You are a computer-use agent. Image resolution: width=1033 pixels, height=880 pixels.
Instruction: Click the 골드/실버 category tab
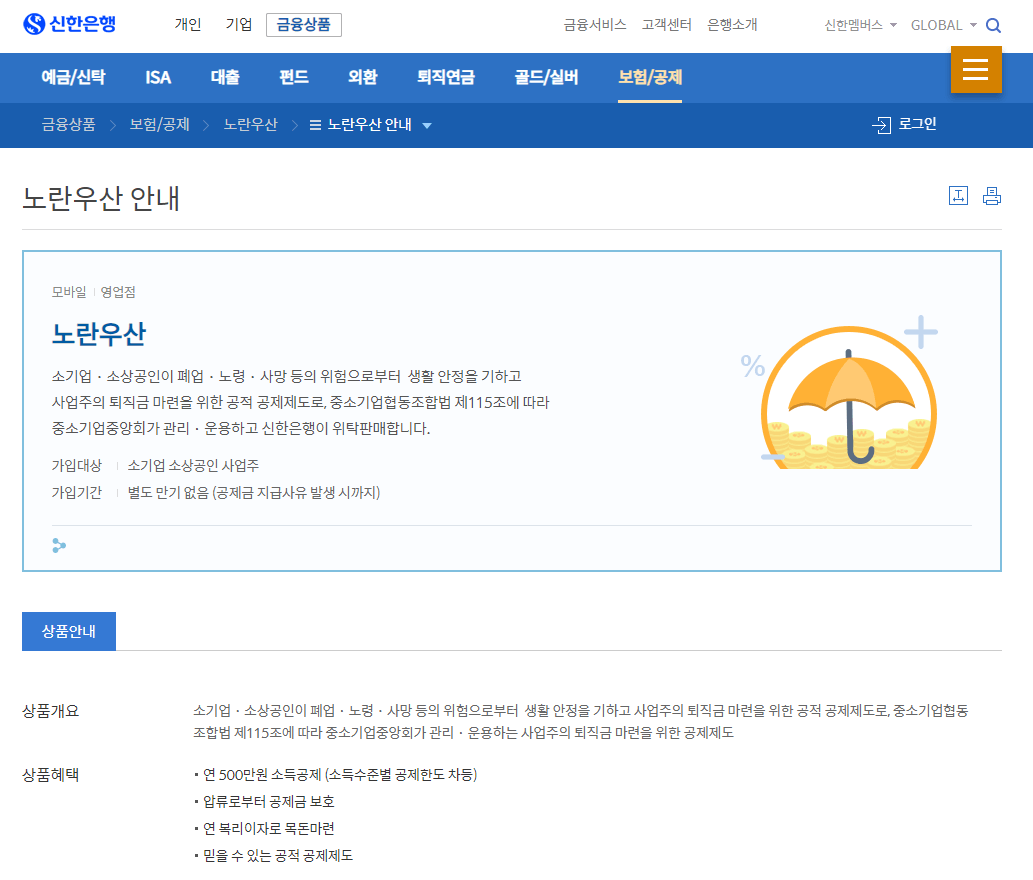[546, 77]
